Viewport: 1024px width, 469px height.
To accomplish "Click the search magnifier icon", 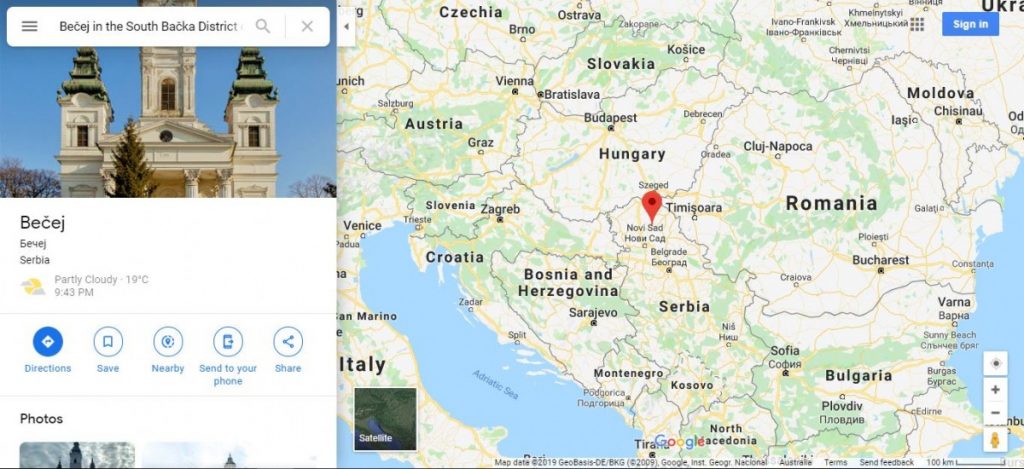I will tap(263, 26).
